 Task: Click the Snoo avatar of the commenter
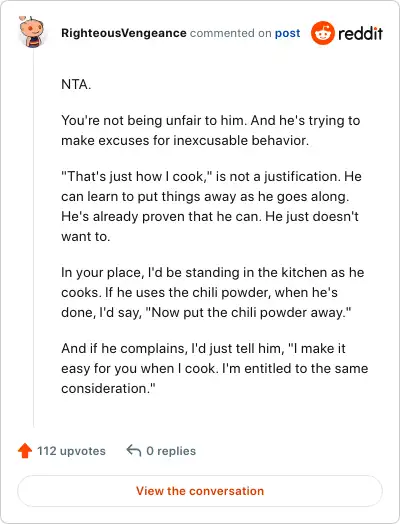point(31,32)
